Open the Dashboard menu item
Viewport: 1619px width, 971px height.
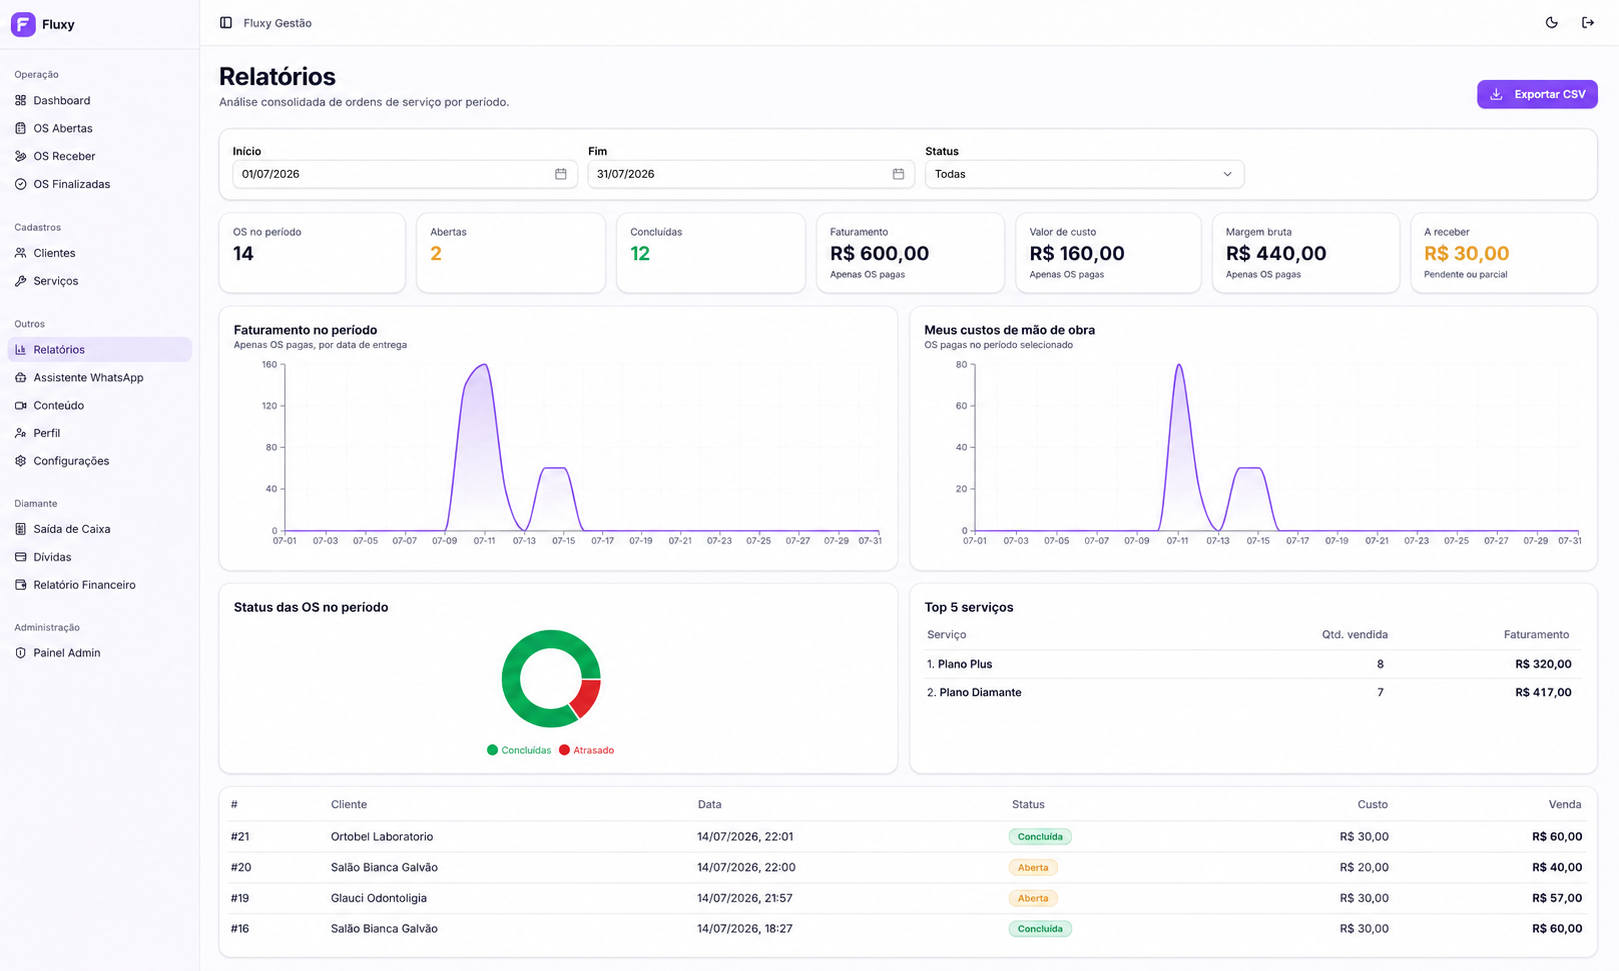pos(100,100)
